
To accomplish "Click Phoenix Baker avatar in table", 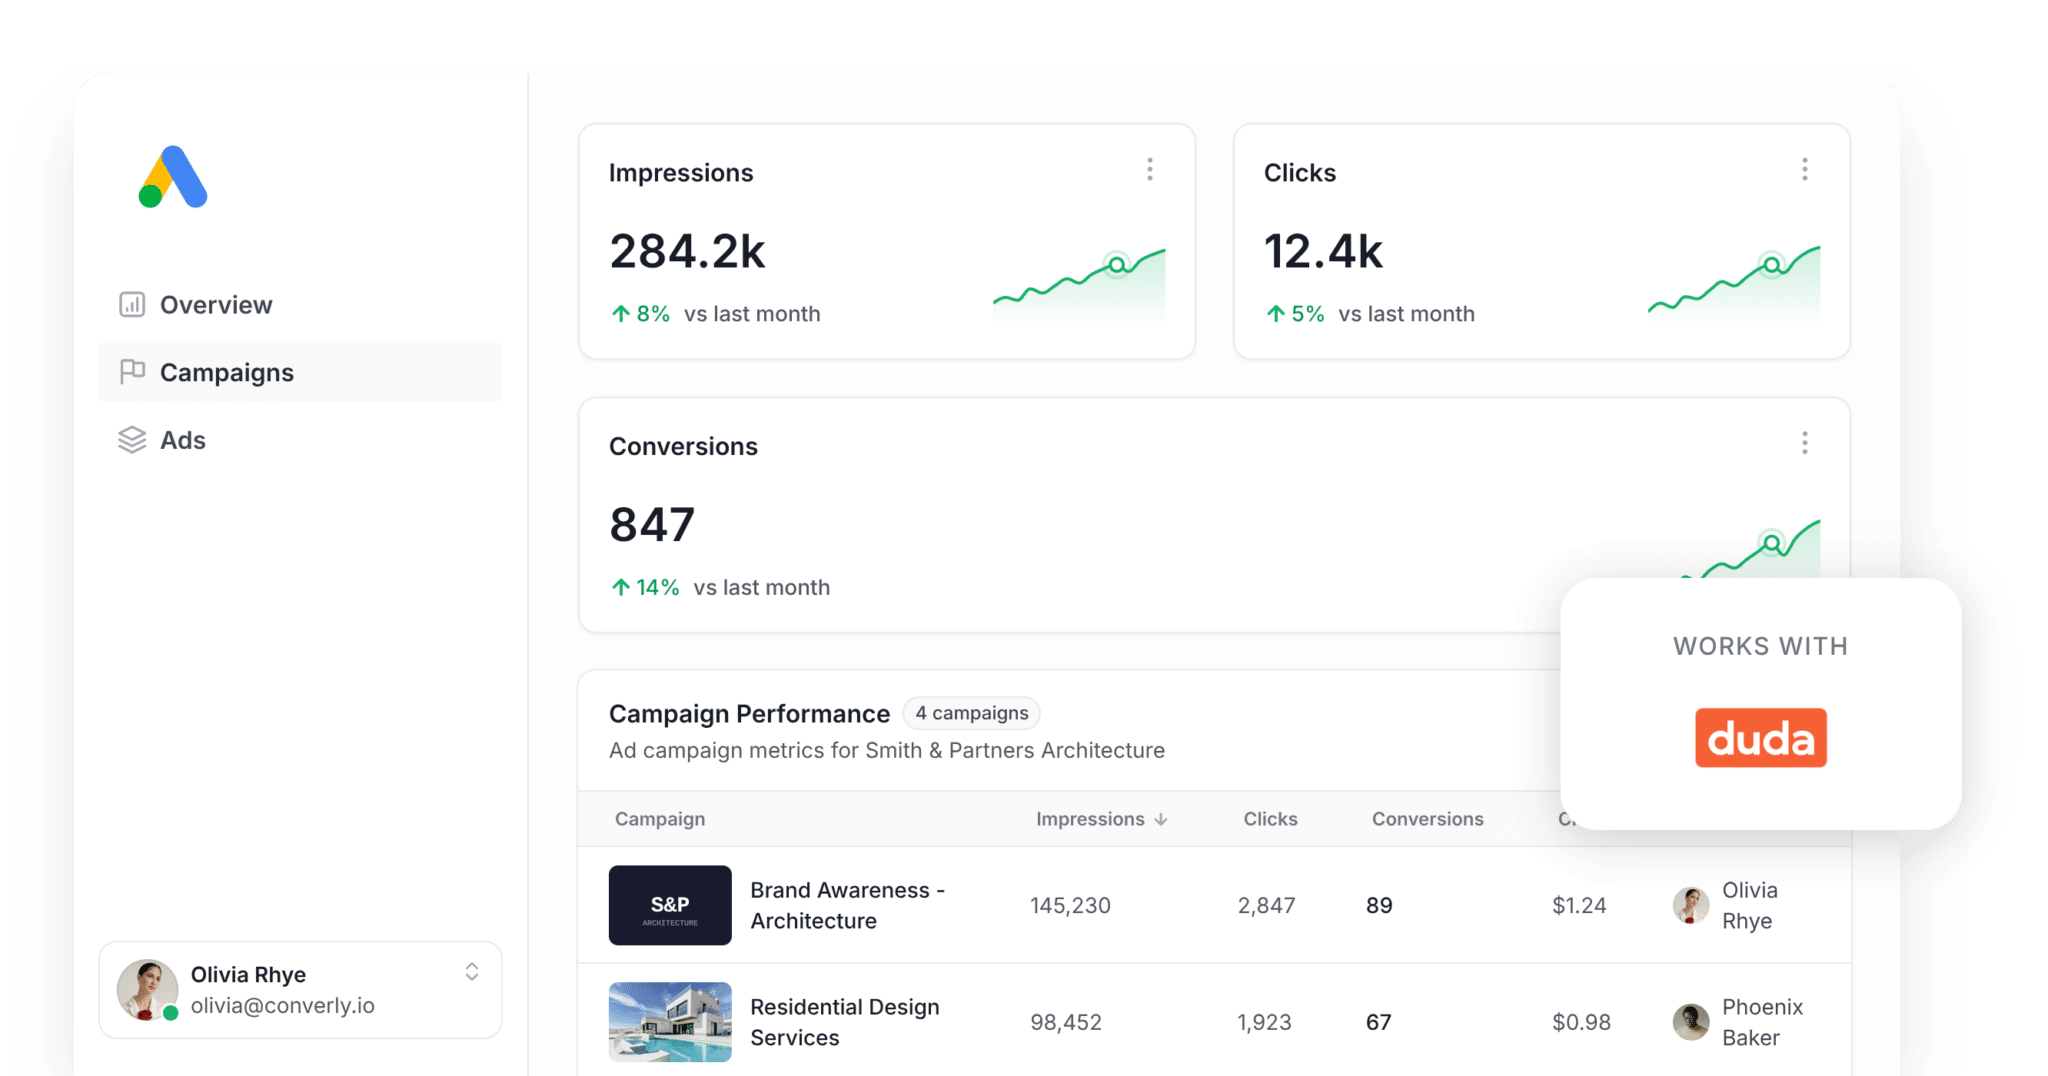I will pos(1691,1022).
